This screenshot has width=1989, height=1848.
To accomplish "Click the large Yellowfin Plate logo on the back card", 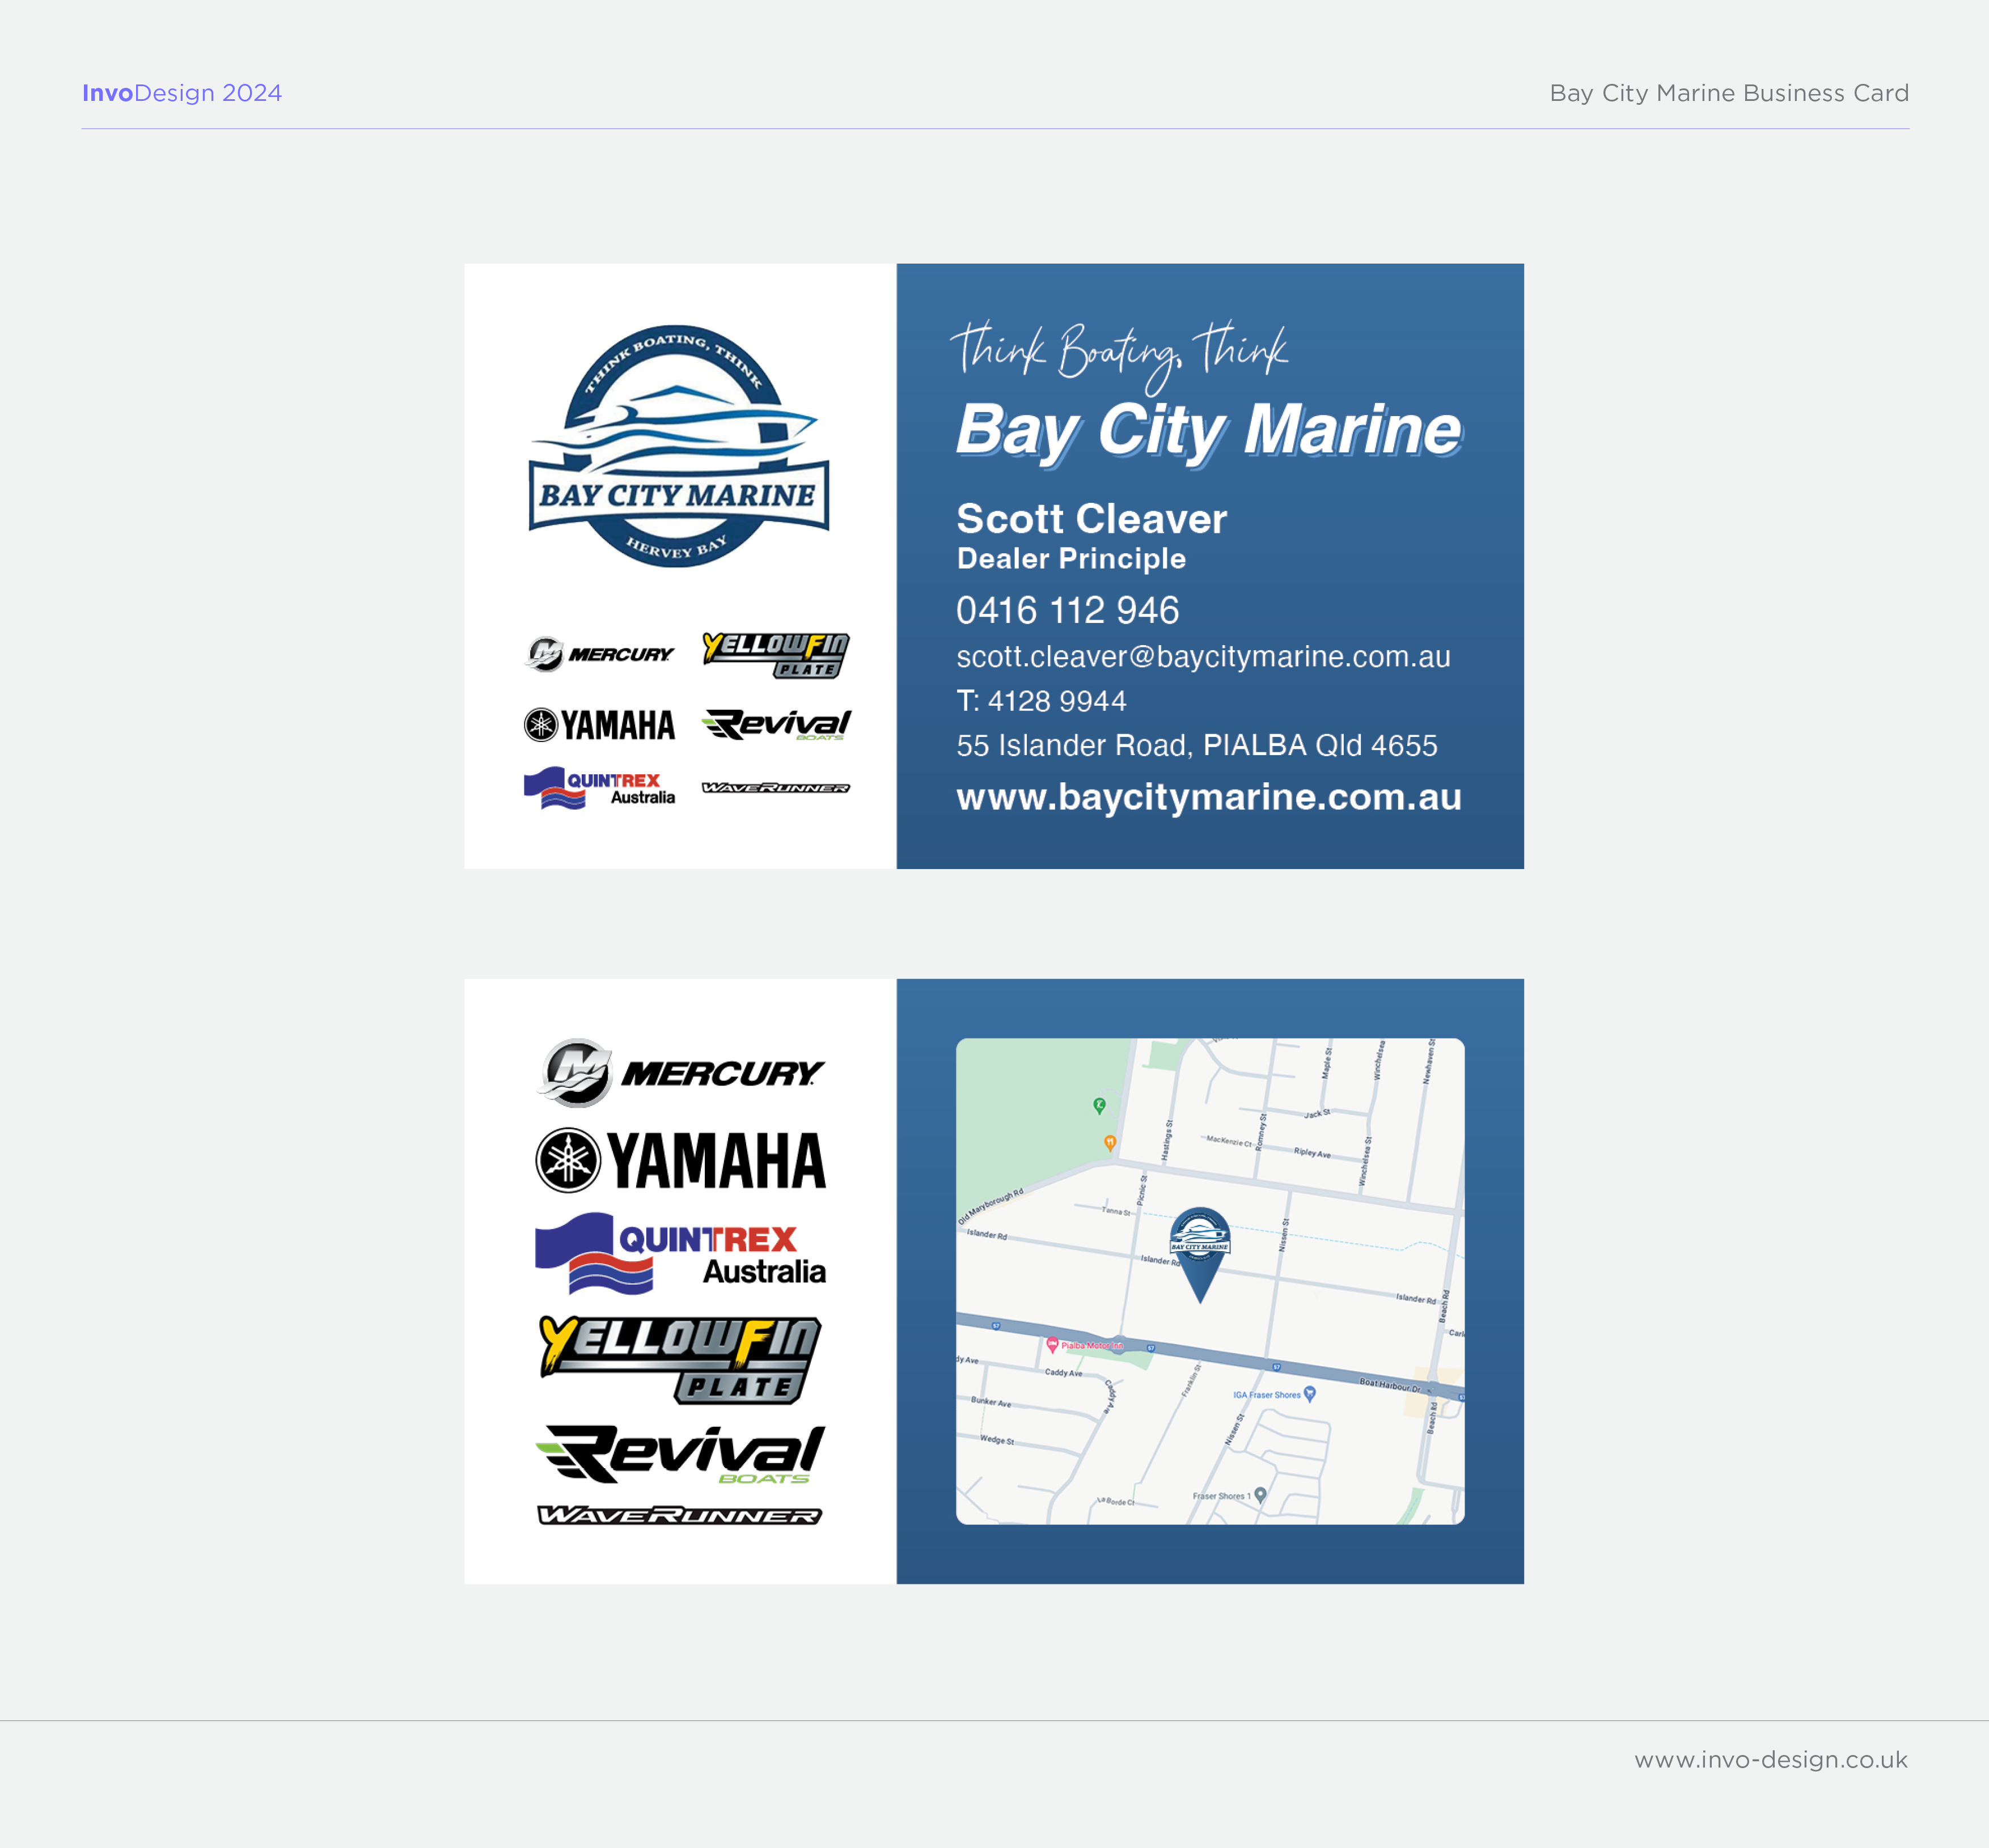I will click(680, 1360).
